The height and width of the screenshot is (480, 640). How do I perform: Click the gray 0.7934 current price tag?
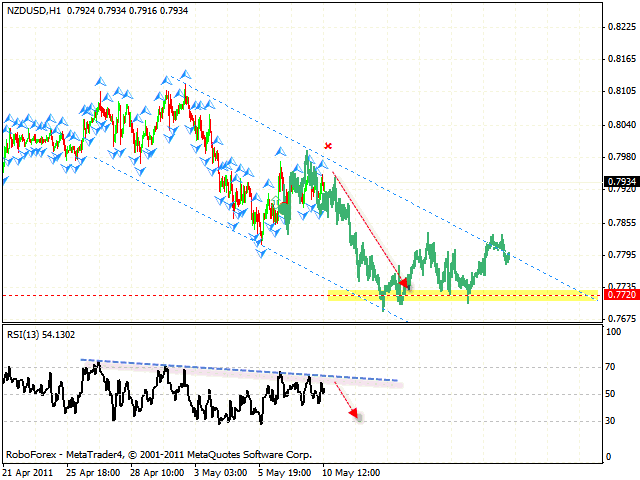[x=619, y=183]
